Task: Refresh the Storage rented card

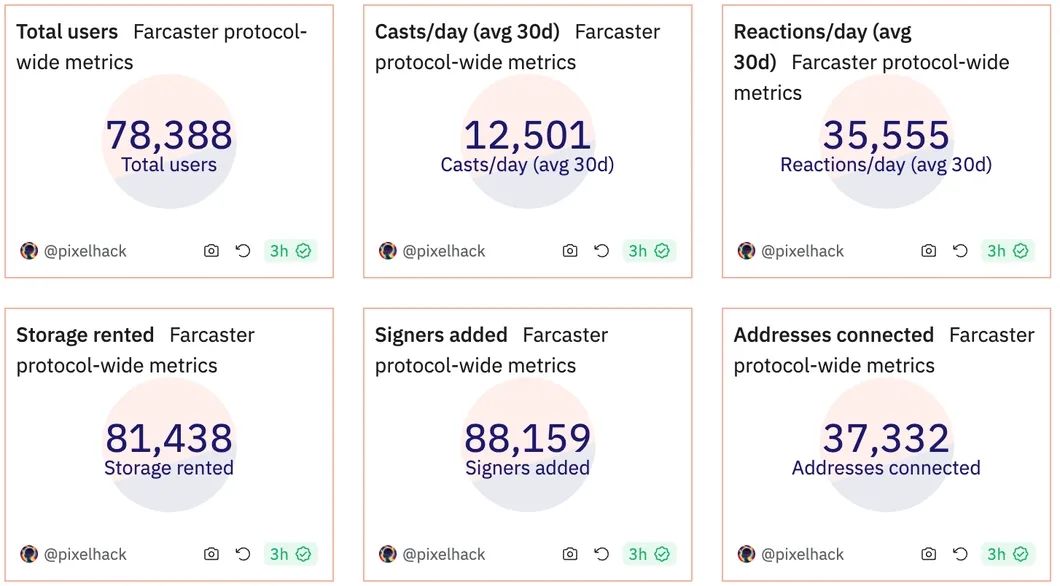Action: click(243, 554)
